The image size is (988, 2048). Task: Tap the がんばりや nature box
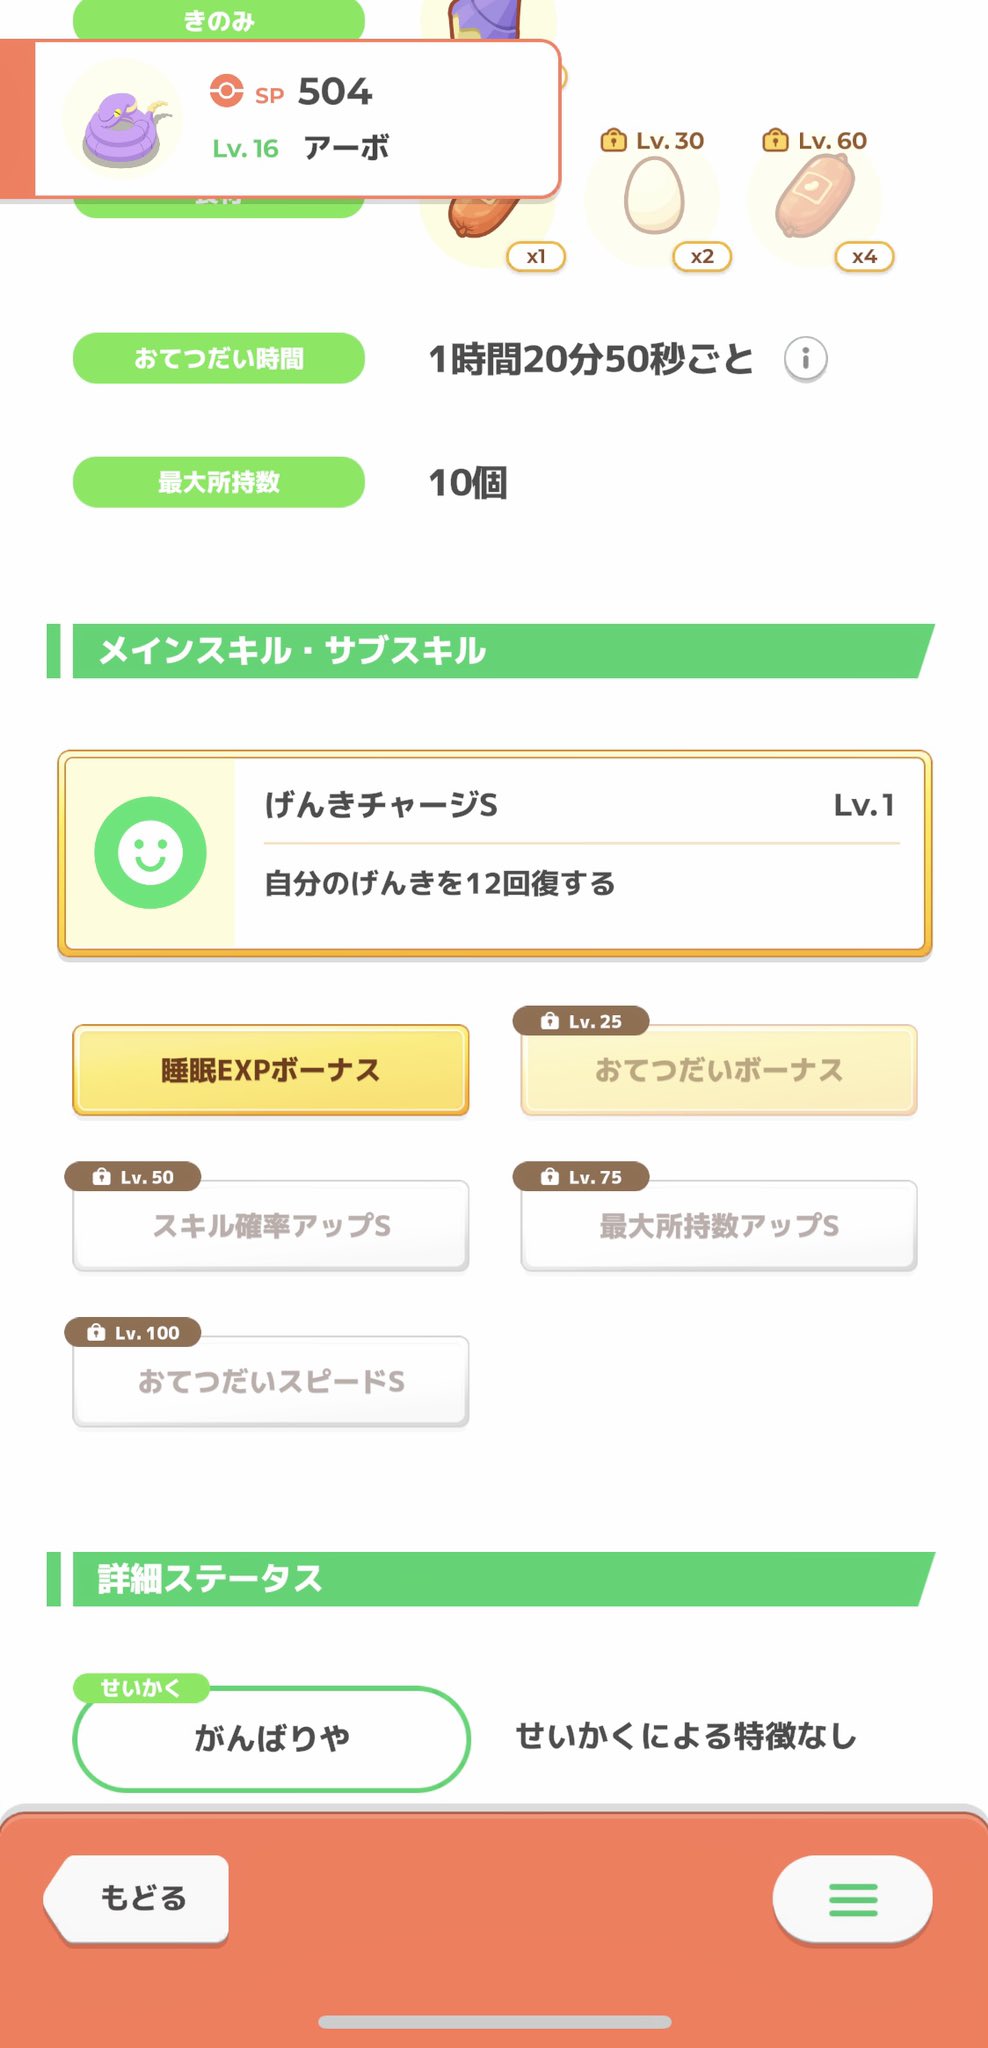point(271,1738)
